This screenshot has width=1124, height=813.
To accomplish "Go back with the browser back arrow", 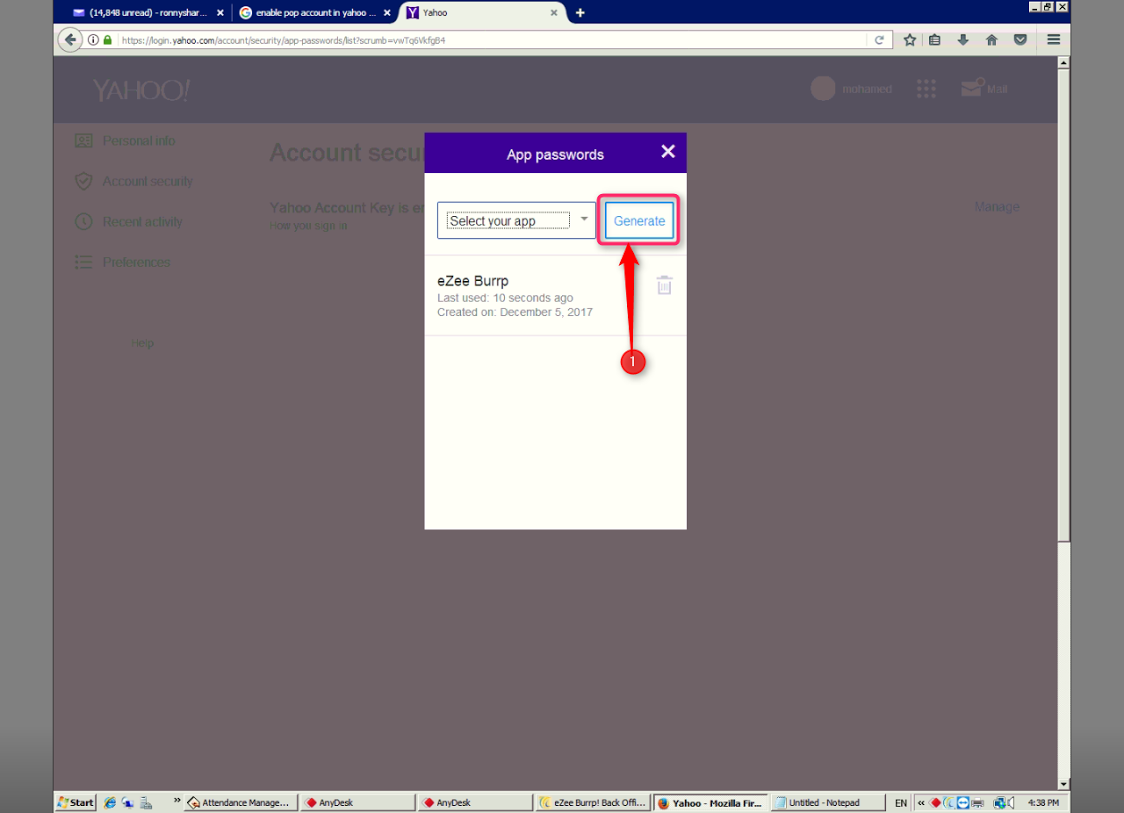I will [70, 40].
